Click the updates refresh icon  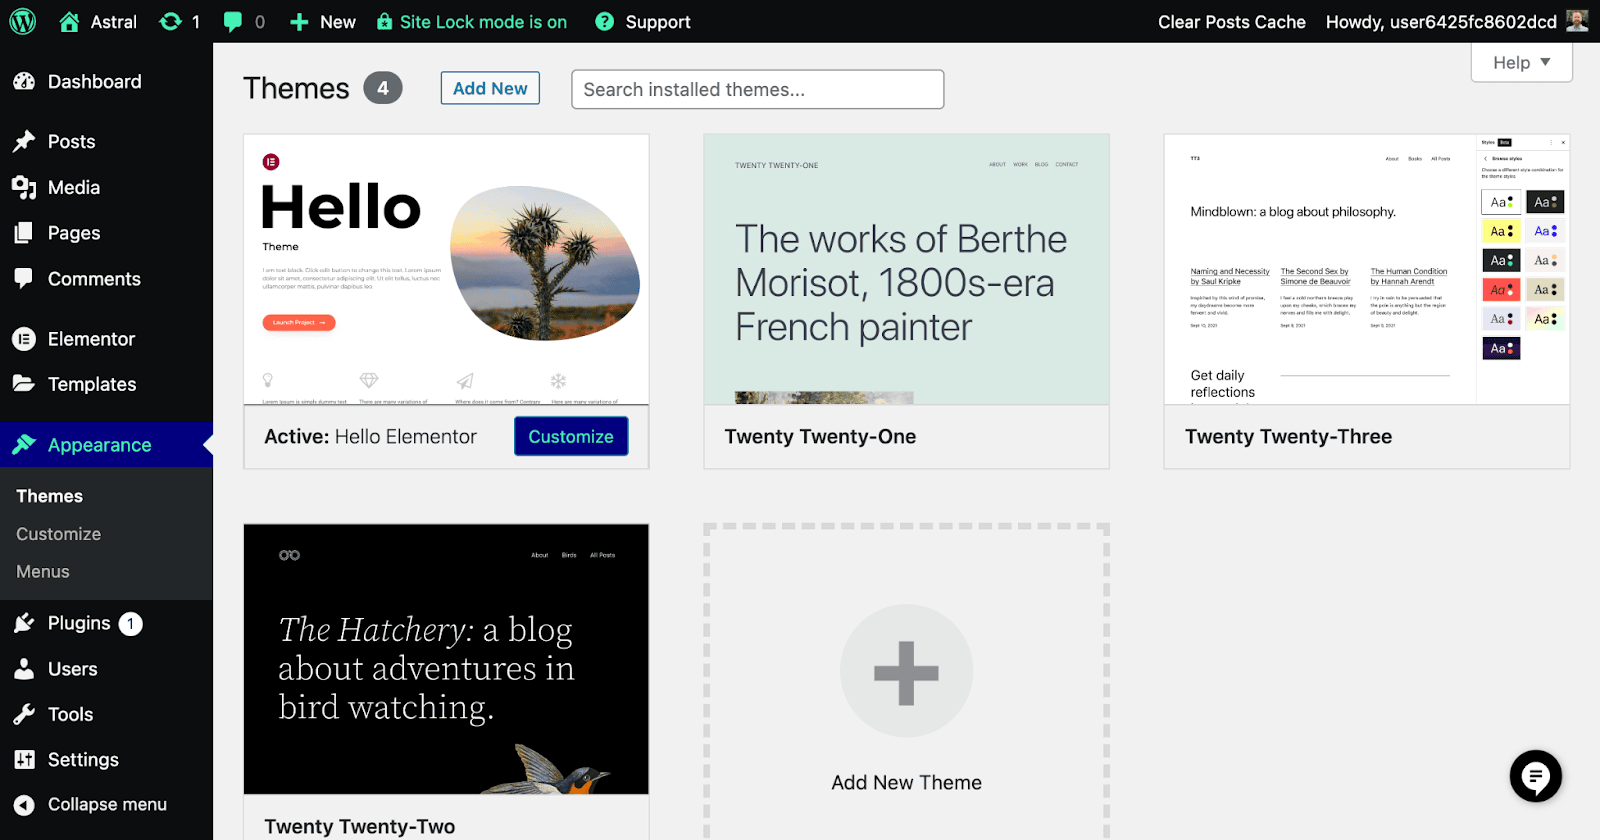(x=171, y=22)
